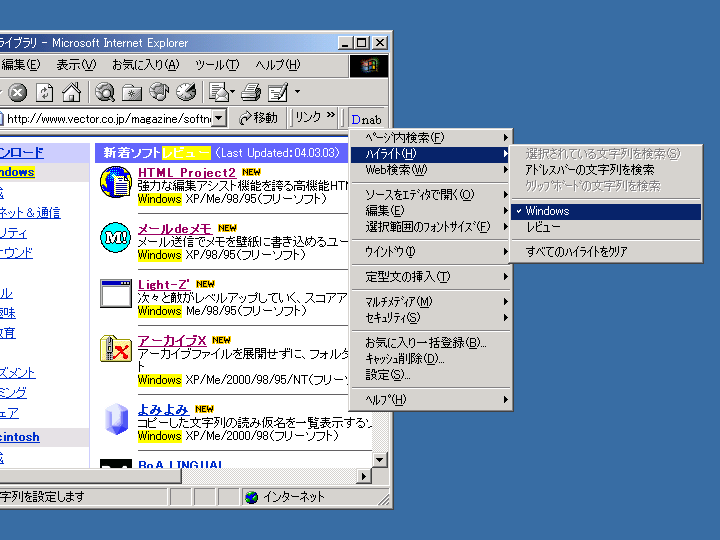
Task: Expand the 定型文の挿入(T) submenu
Action: click(x=431, y=277)
